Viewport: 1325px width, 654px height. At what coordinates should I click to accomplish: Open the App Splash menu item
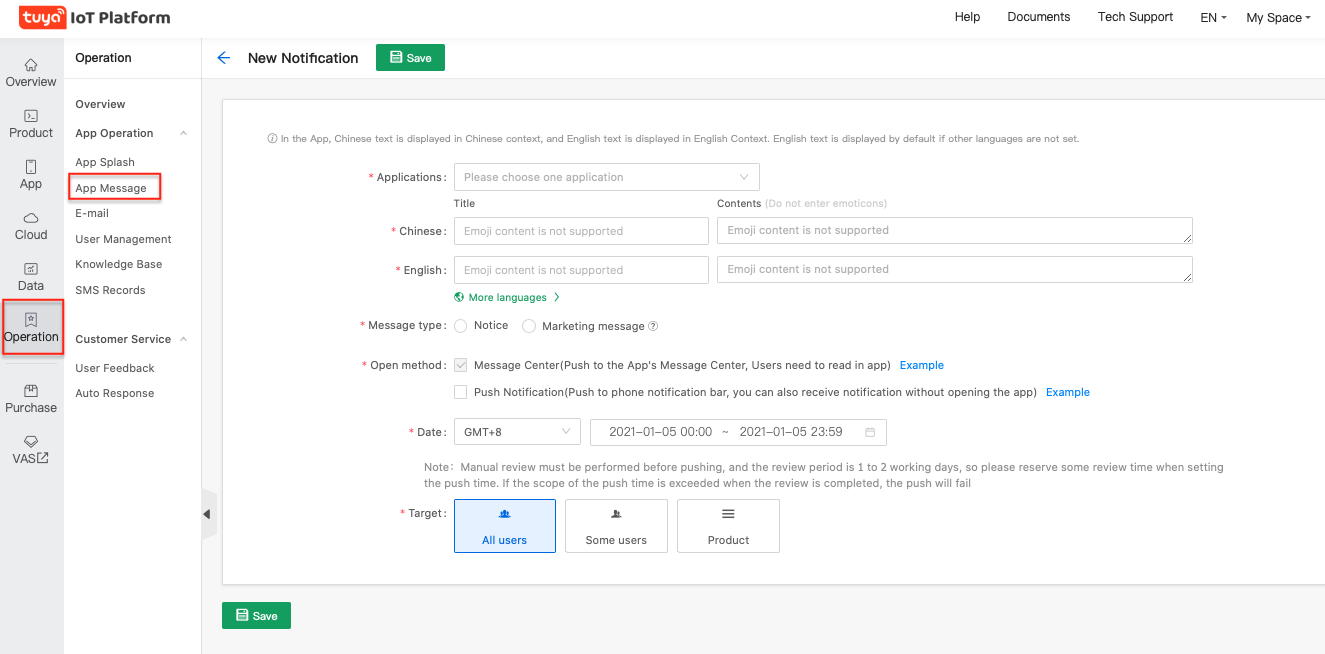104,161
